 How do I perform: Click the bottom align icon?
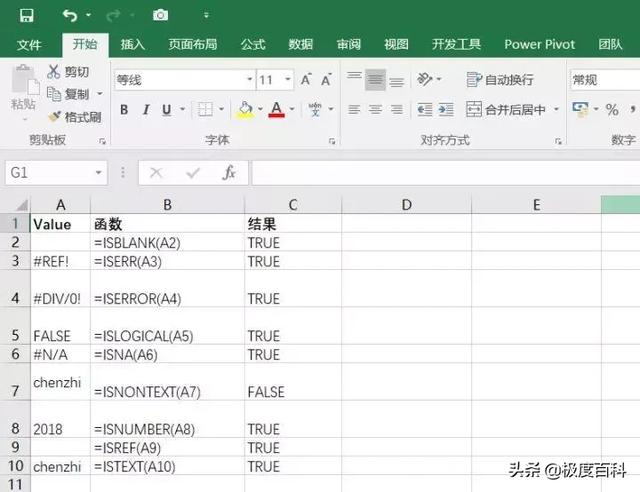click(x=396, y=82)
